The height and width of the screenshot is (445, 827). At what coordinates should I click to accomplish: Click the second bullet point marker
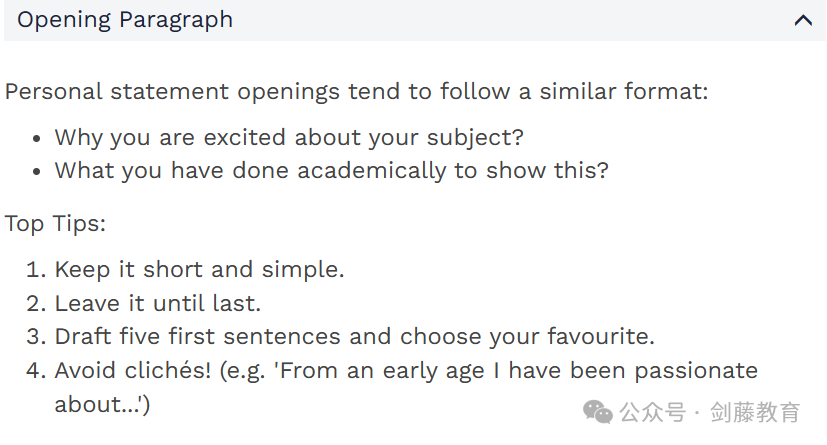click(36, 172)
